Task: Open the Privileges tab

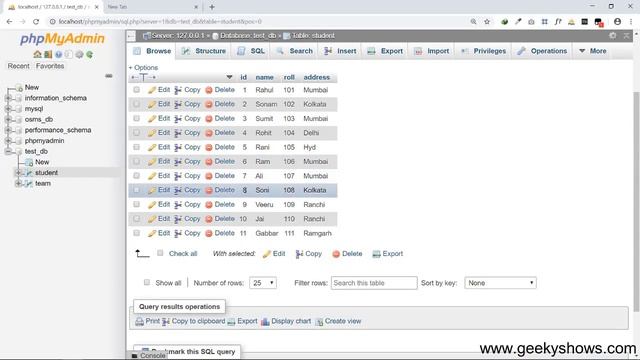Action: tap(484, 51)
